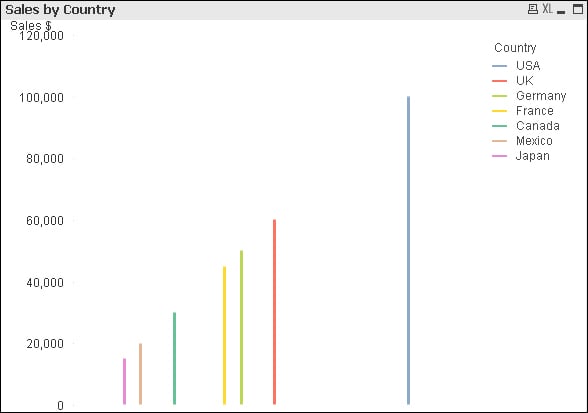Maximize the Sales by Country chart
588x413 pixels.
(578, 9)
